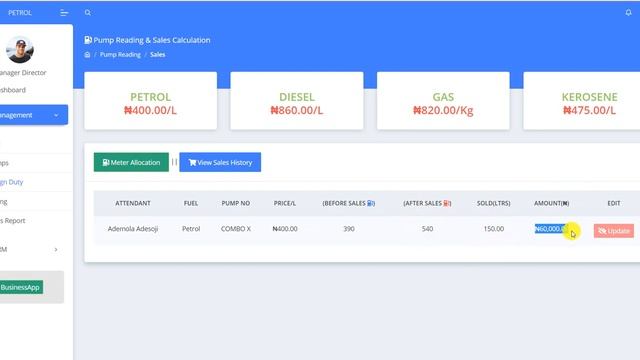The image size is (640, 360).
Task: Click the View Sales History button
Action: 220,162
